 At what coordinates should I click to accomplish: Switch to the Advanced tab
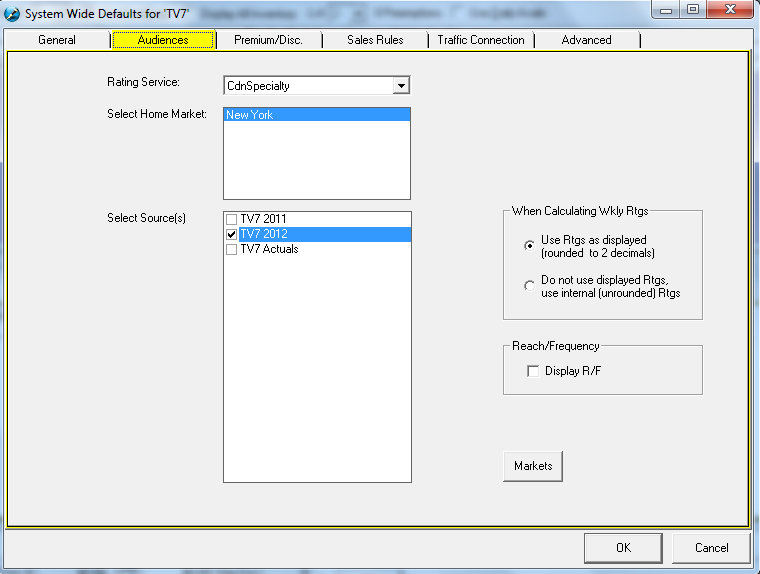(x=586, y=40)
